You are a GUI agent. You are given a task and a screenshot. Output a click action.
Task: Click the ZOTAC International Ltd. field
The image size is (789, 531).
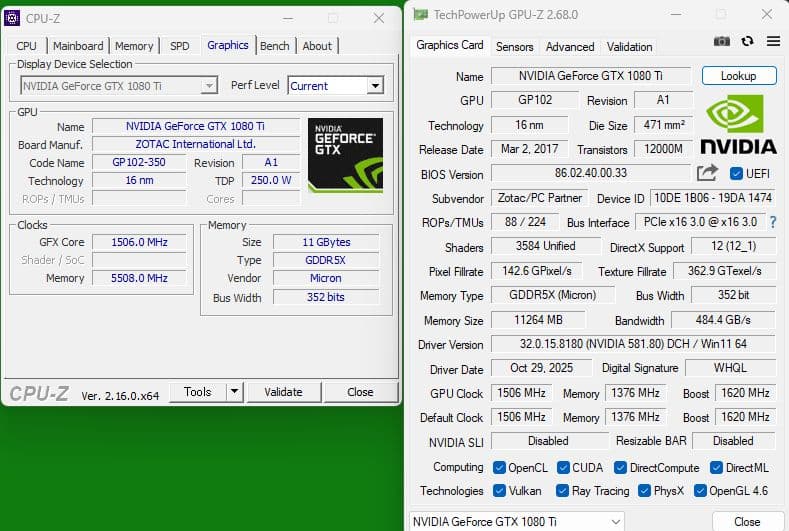[195, 144]
